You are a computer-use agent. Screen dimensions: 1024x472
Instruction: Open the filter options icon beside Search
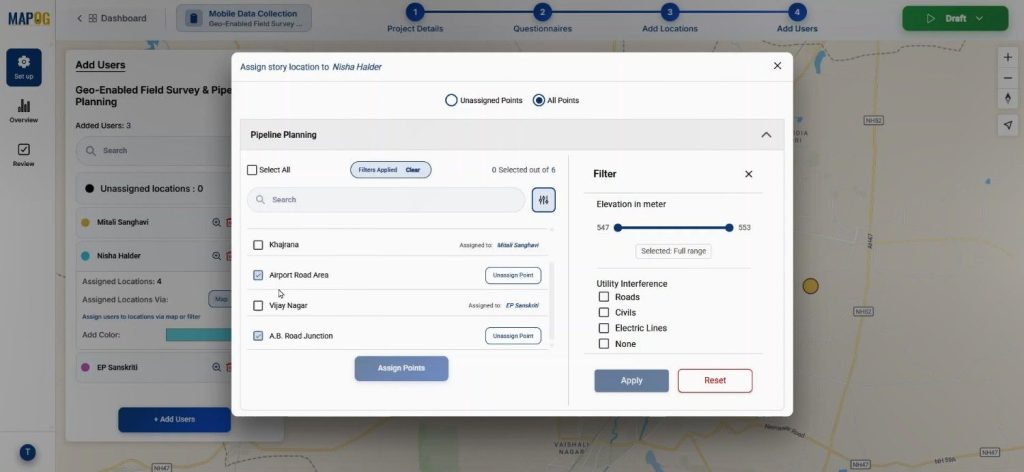(543, 200)
